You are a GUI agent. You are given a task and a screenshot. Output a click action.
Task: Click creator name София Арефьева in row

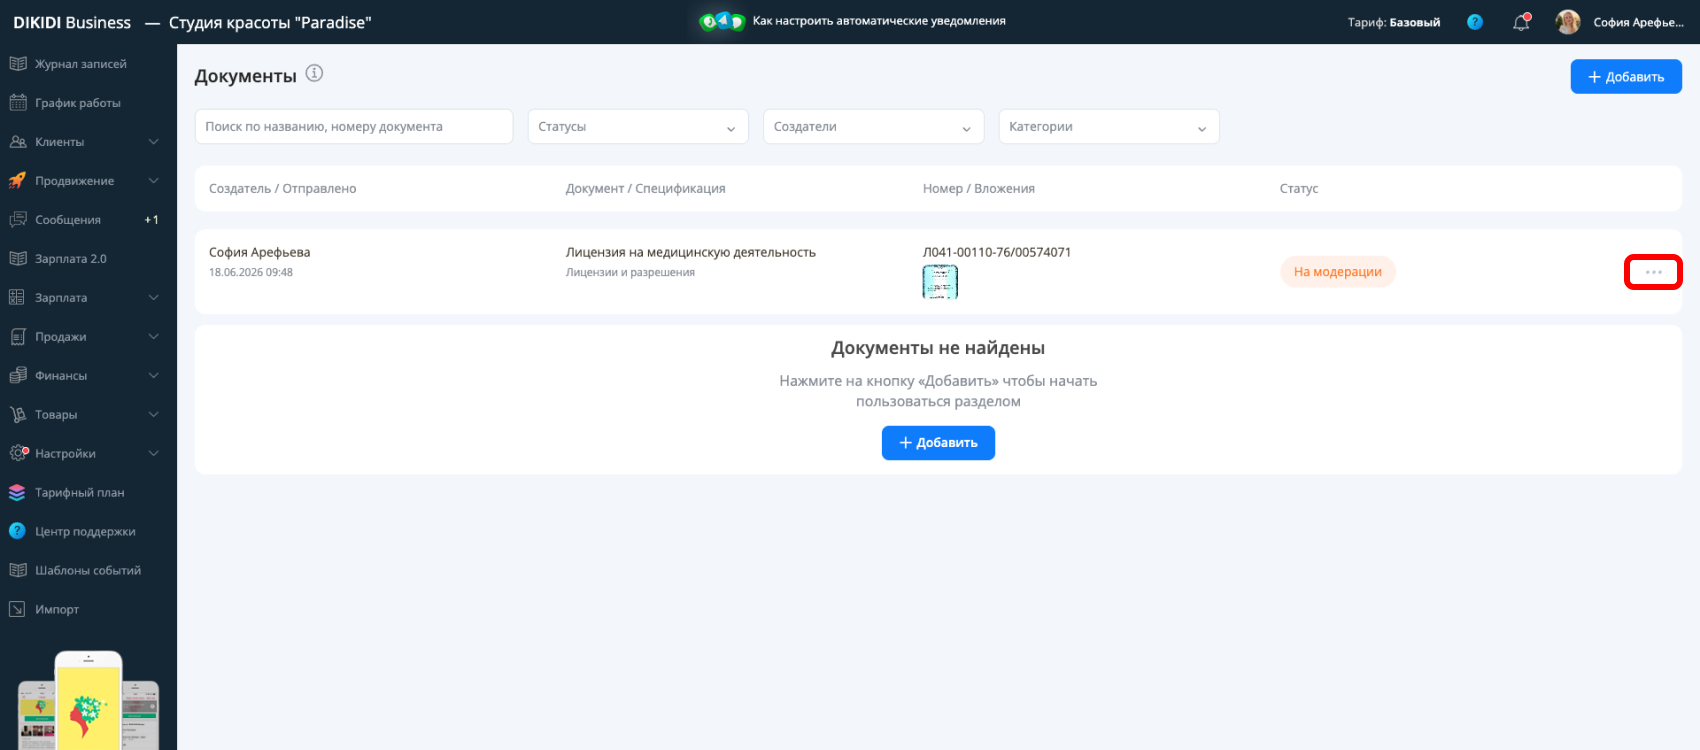pos(260,253)
